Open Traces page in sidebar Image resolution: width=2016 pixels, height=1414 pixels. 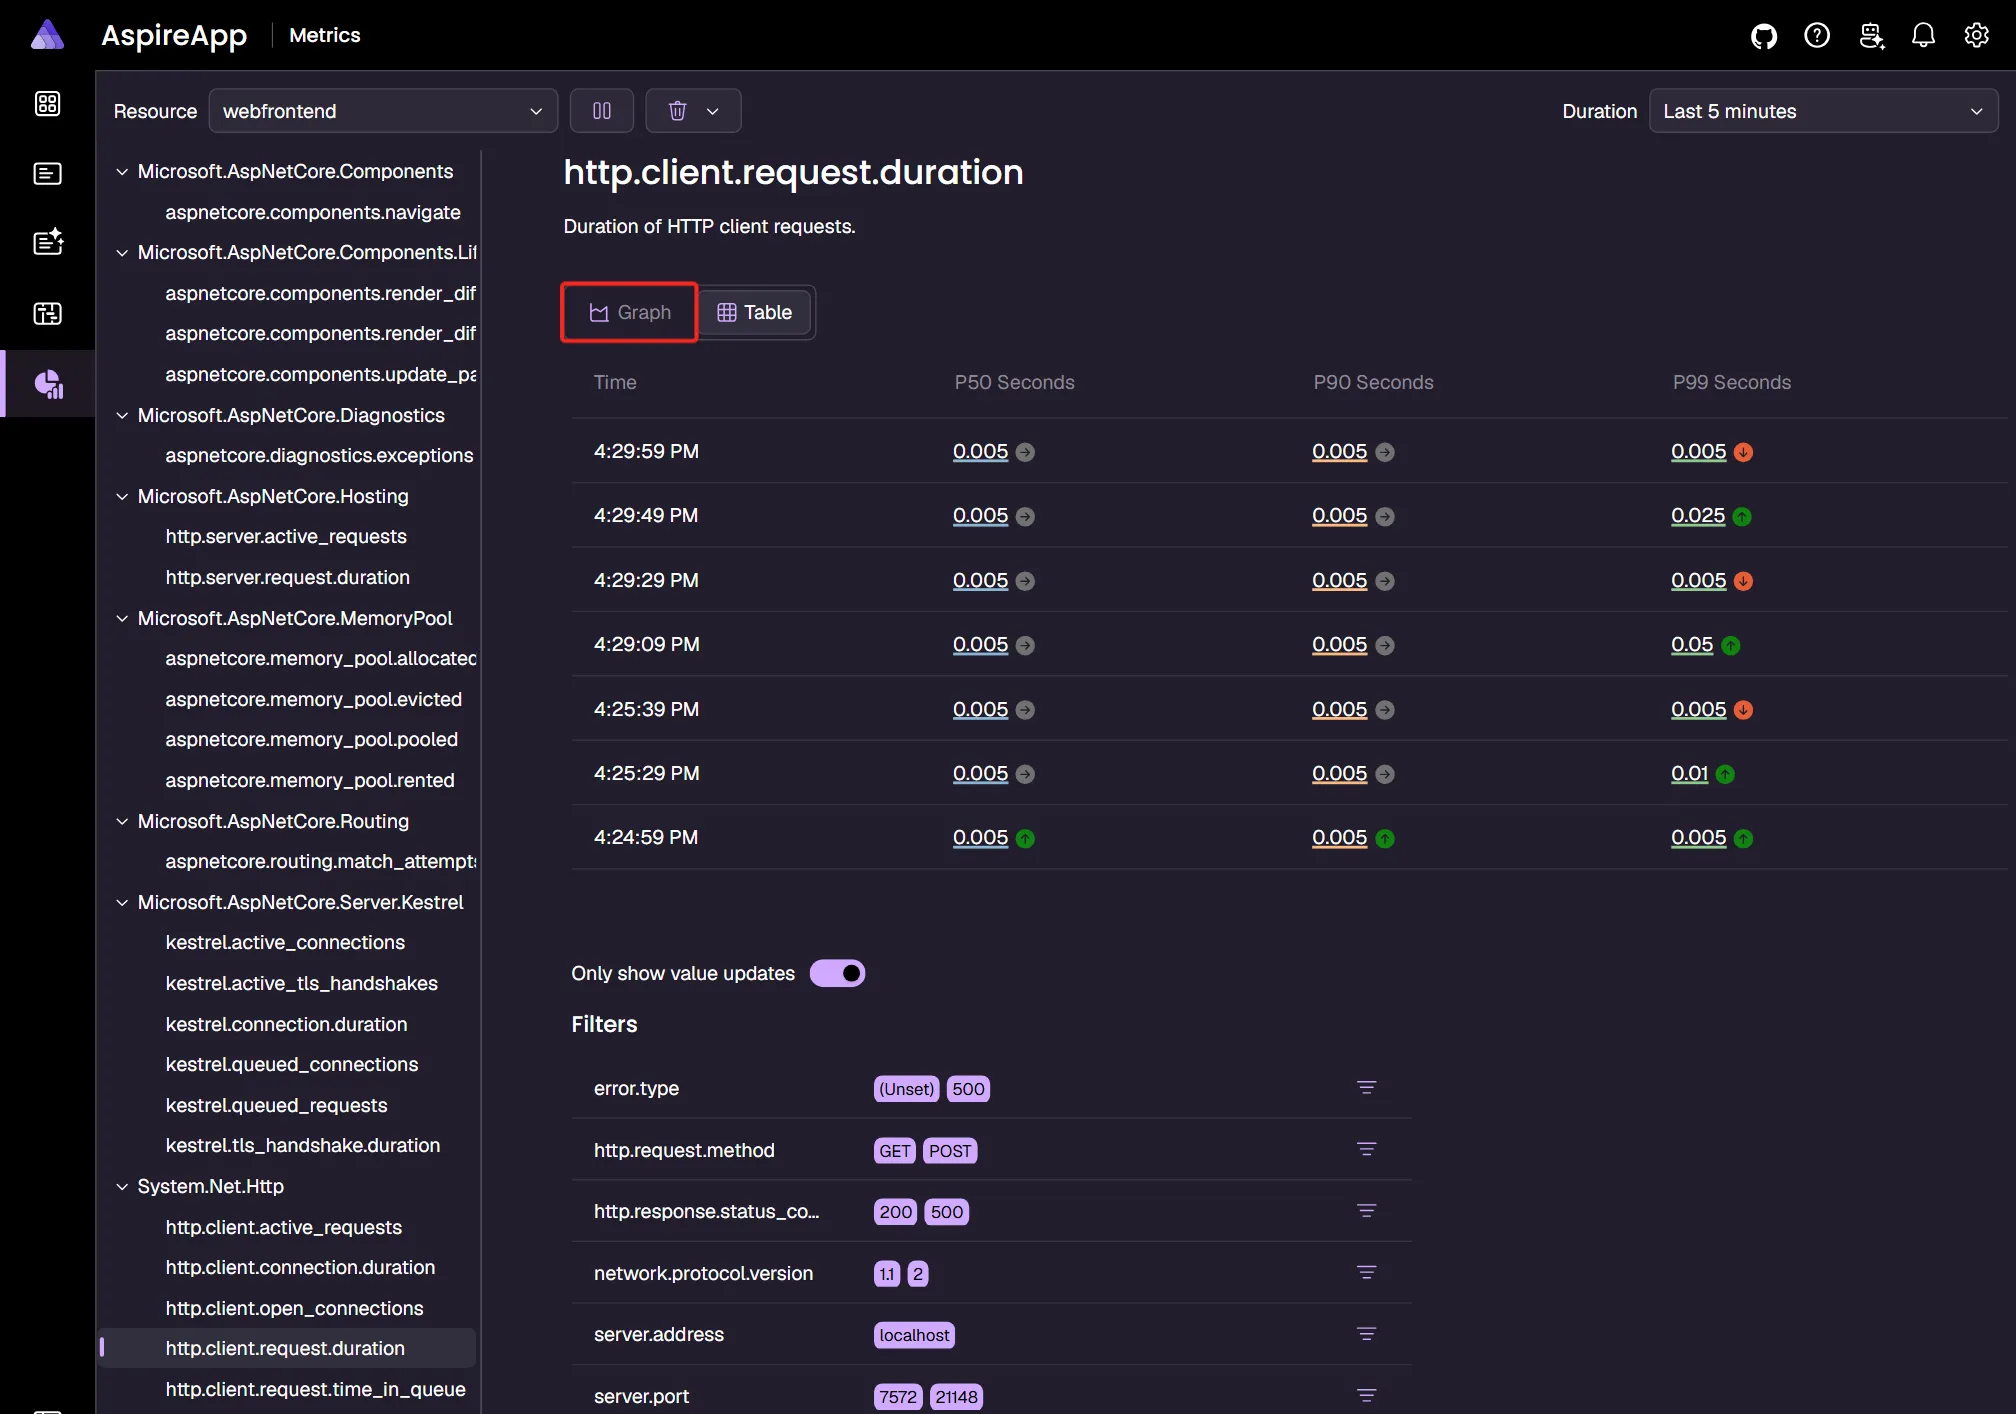47,313
